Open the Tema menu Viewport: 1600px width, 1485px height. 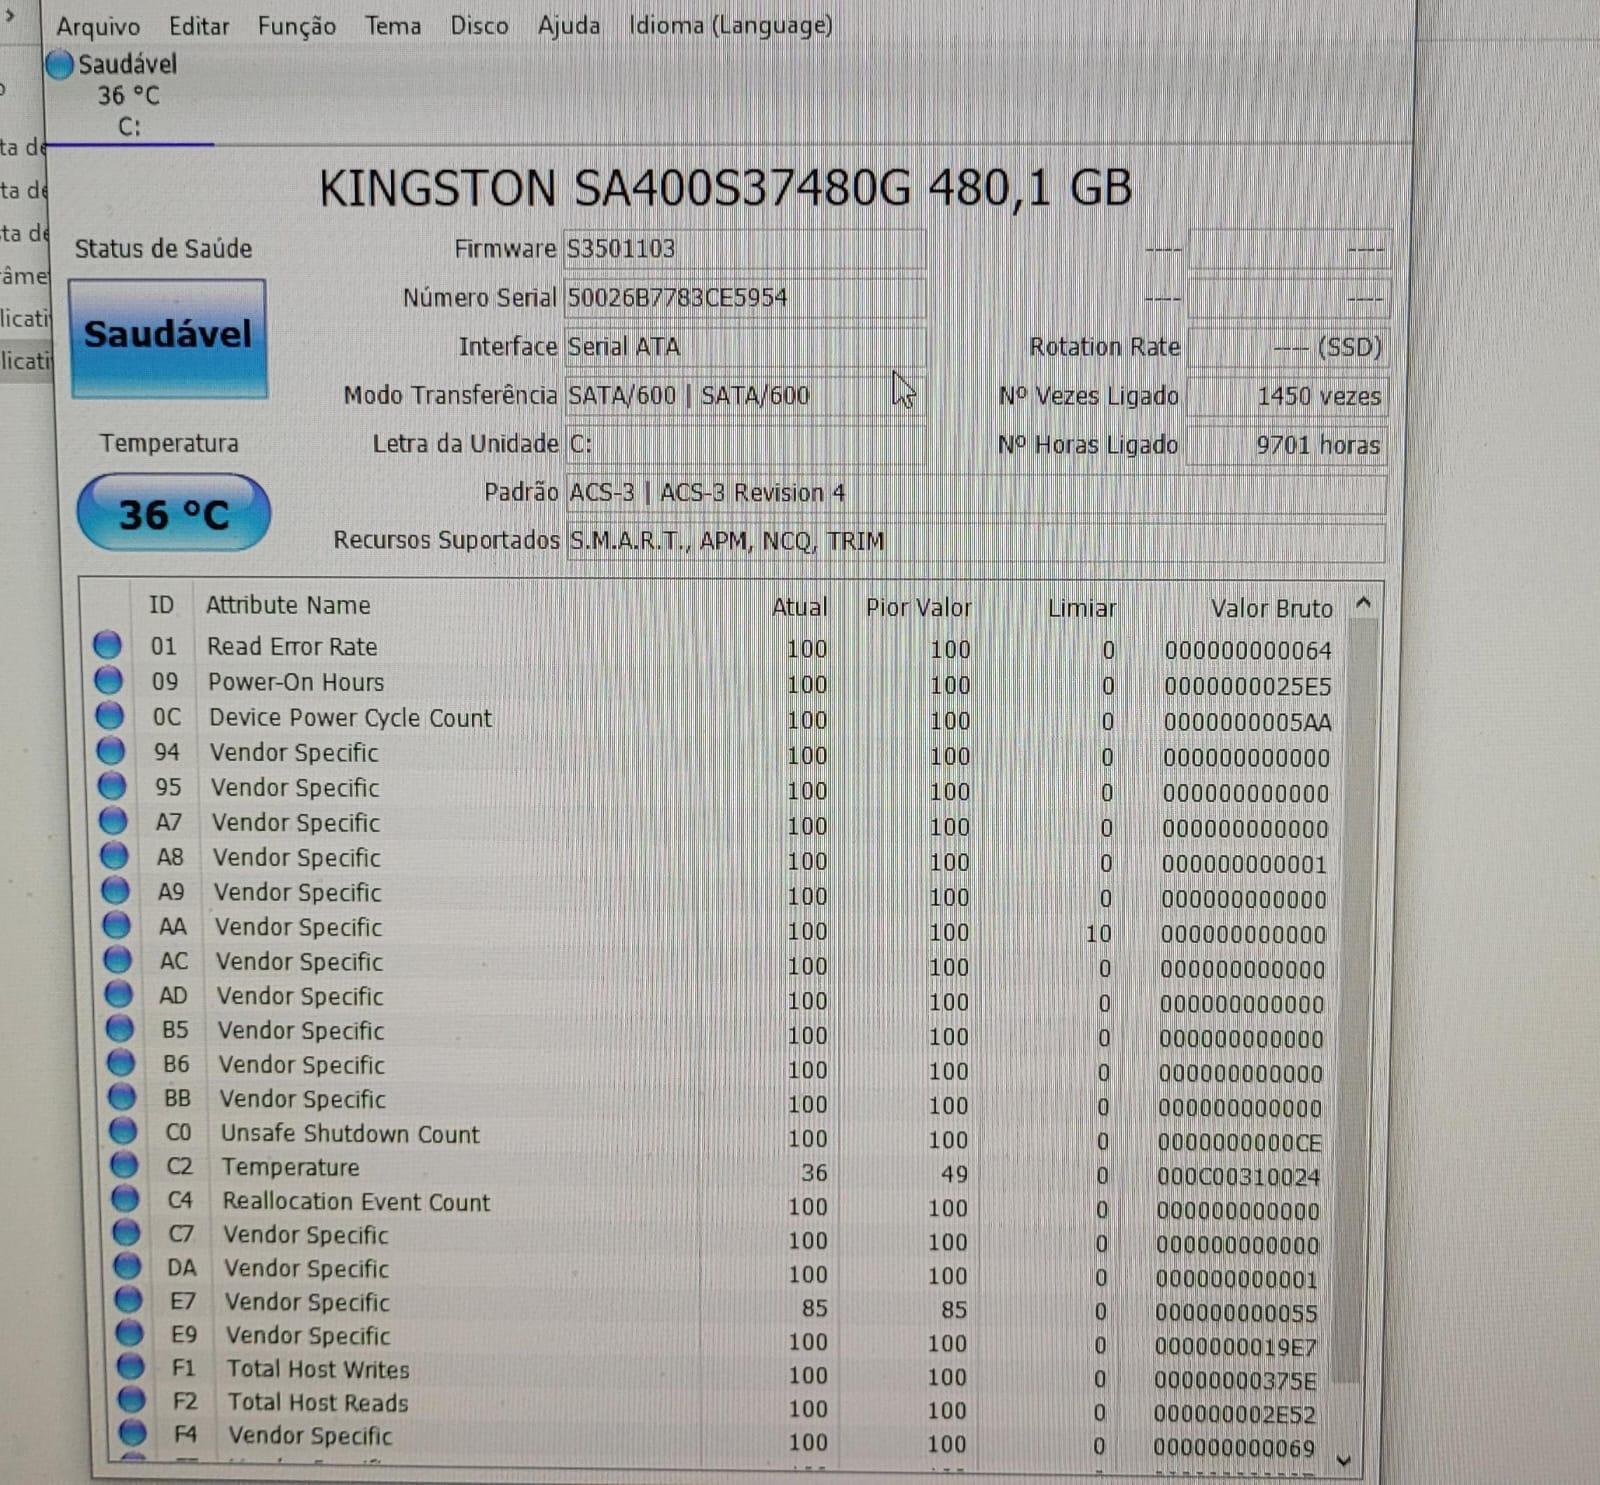pos(393,26)
